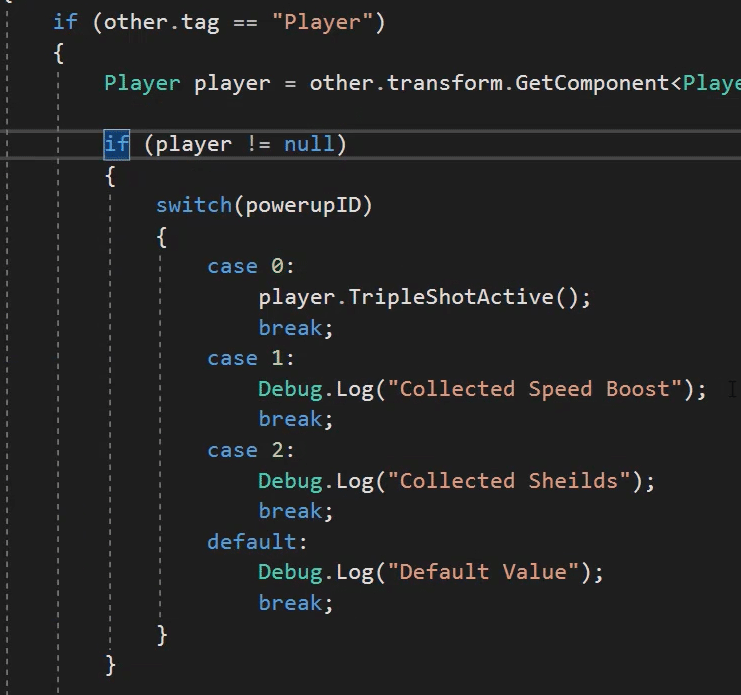
Task: Click the switch keyword
Action: (194, 206)
